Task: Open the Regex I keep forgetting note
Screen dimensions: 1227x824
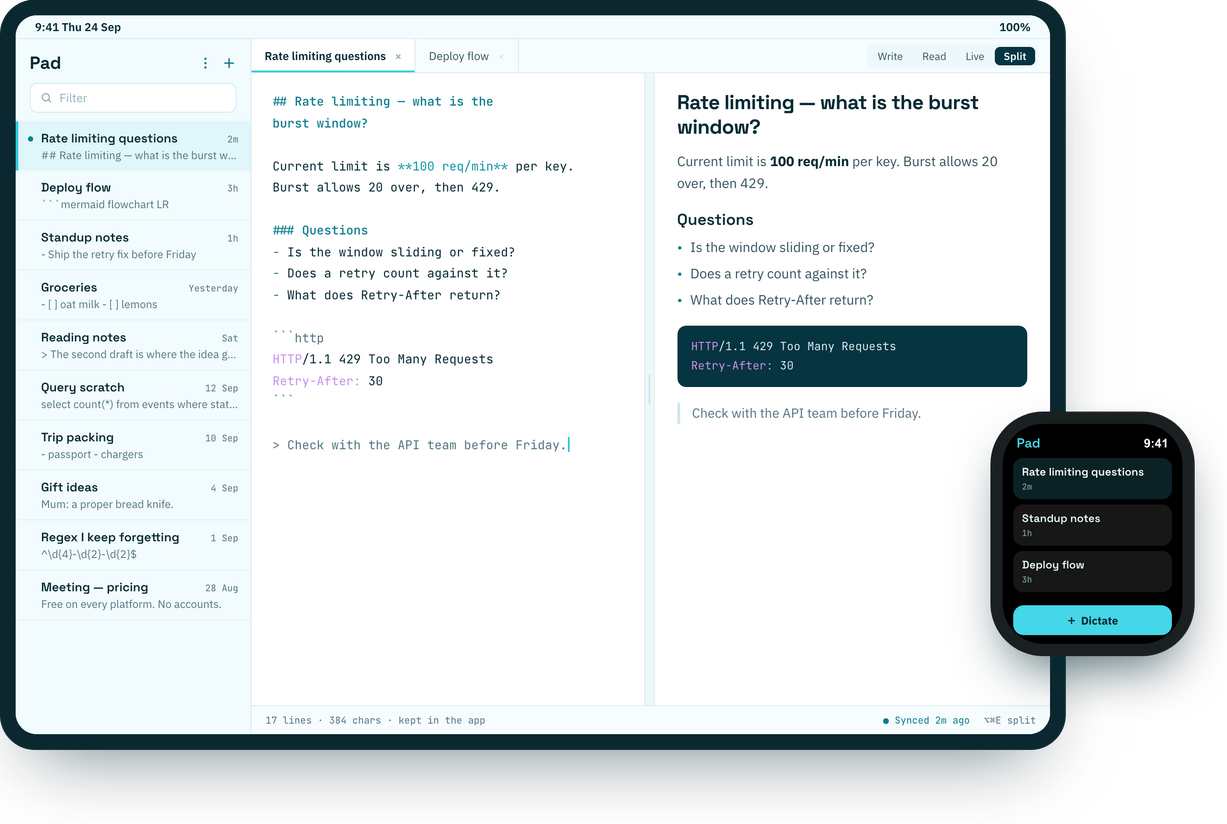Action: [134, 545]
